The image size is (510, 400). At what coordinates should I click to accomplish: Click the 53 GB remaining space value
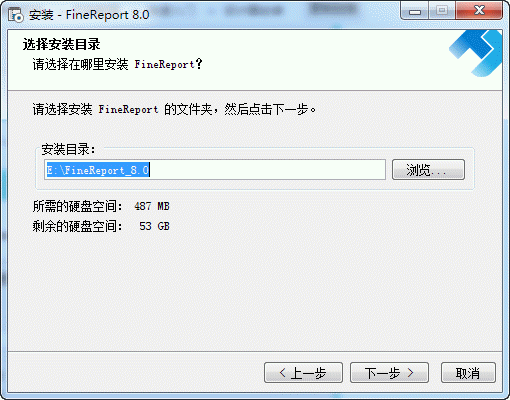[x=154, y=226]
